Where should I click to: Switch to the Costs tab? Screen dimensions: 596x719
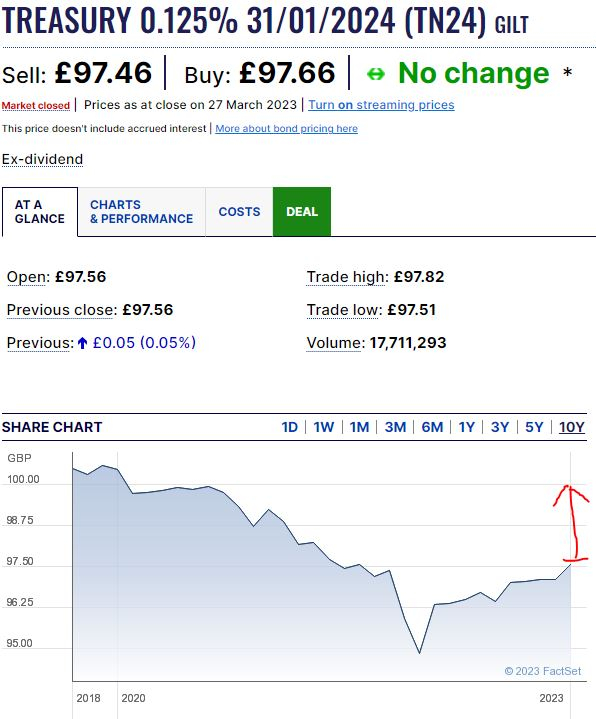pos(239,212)
